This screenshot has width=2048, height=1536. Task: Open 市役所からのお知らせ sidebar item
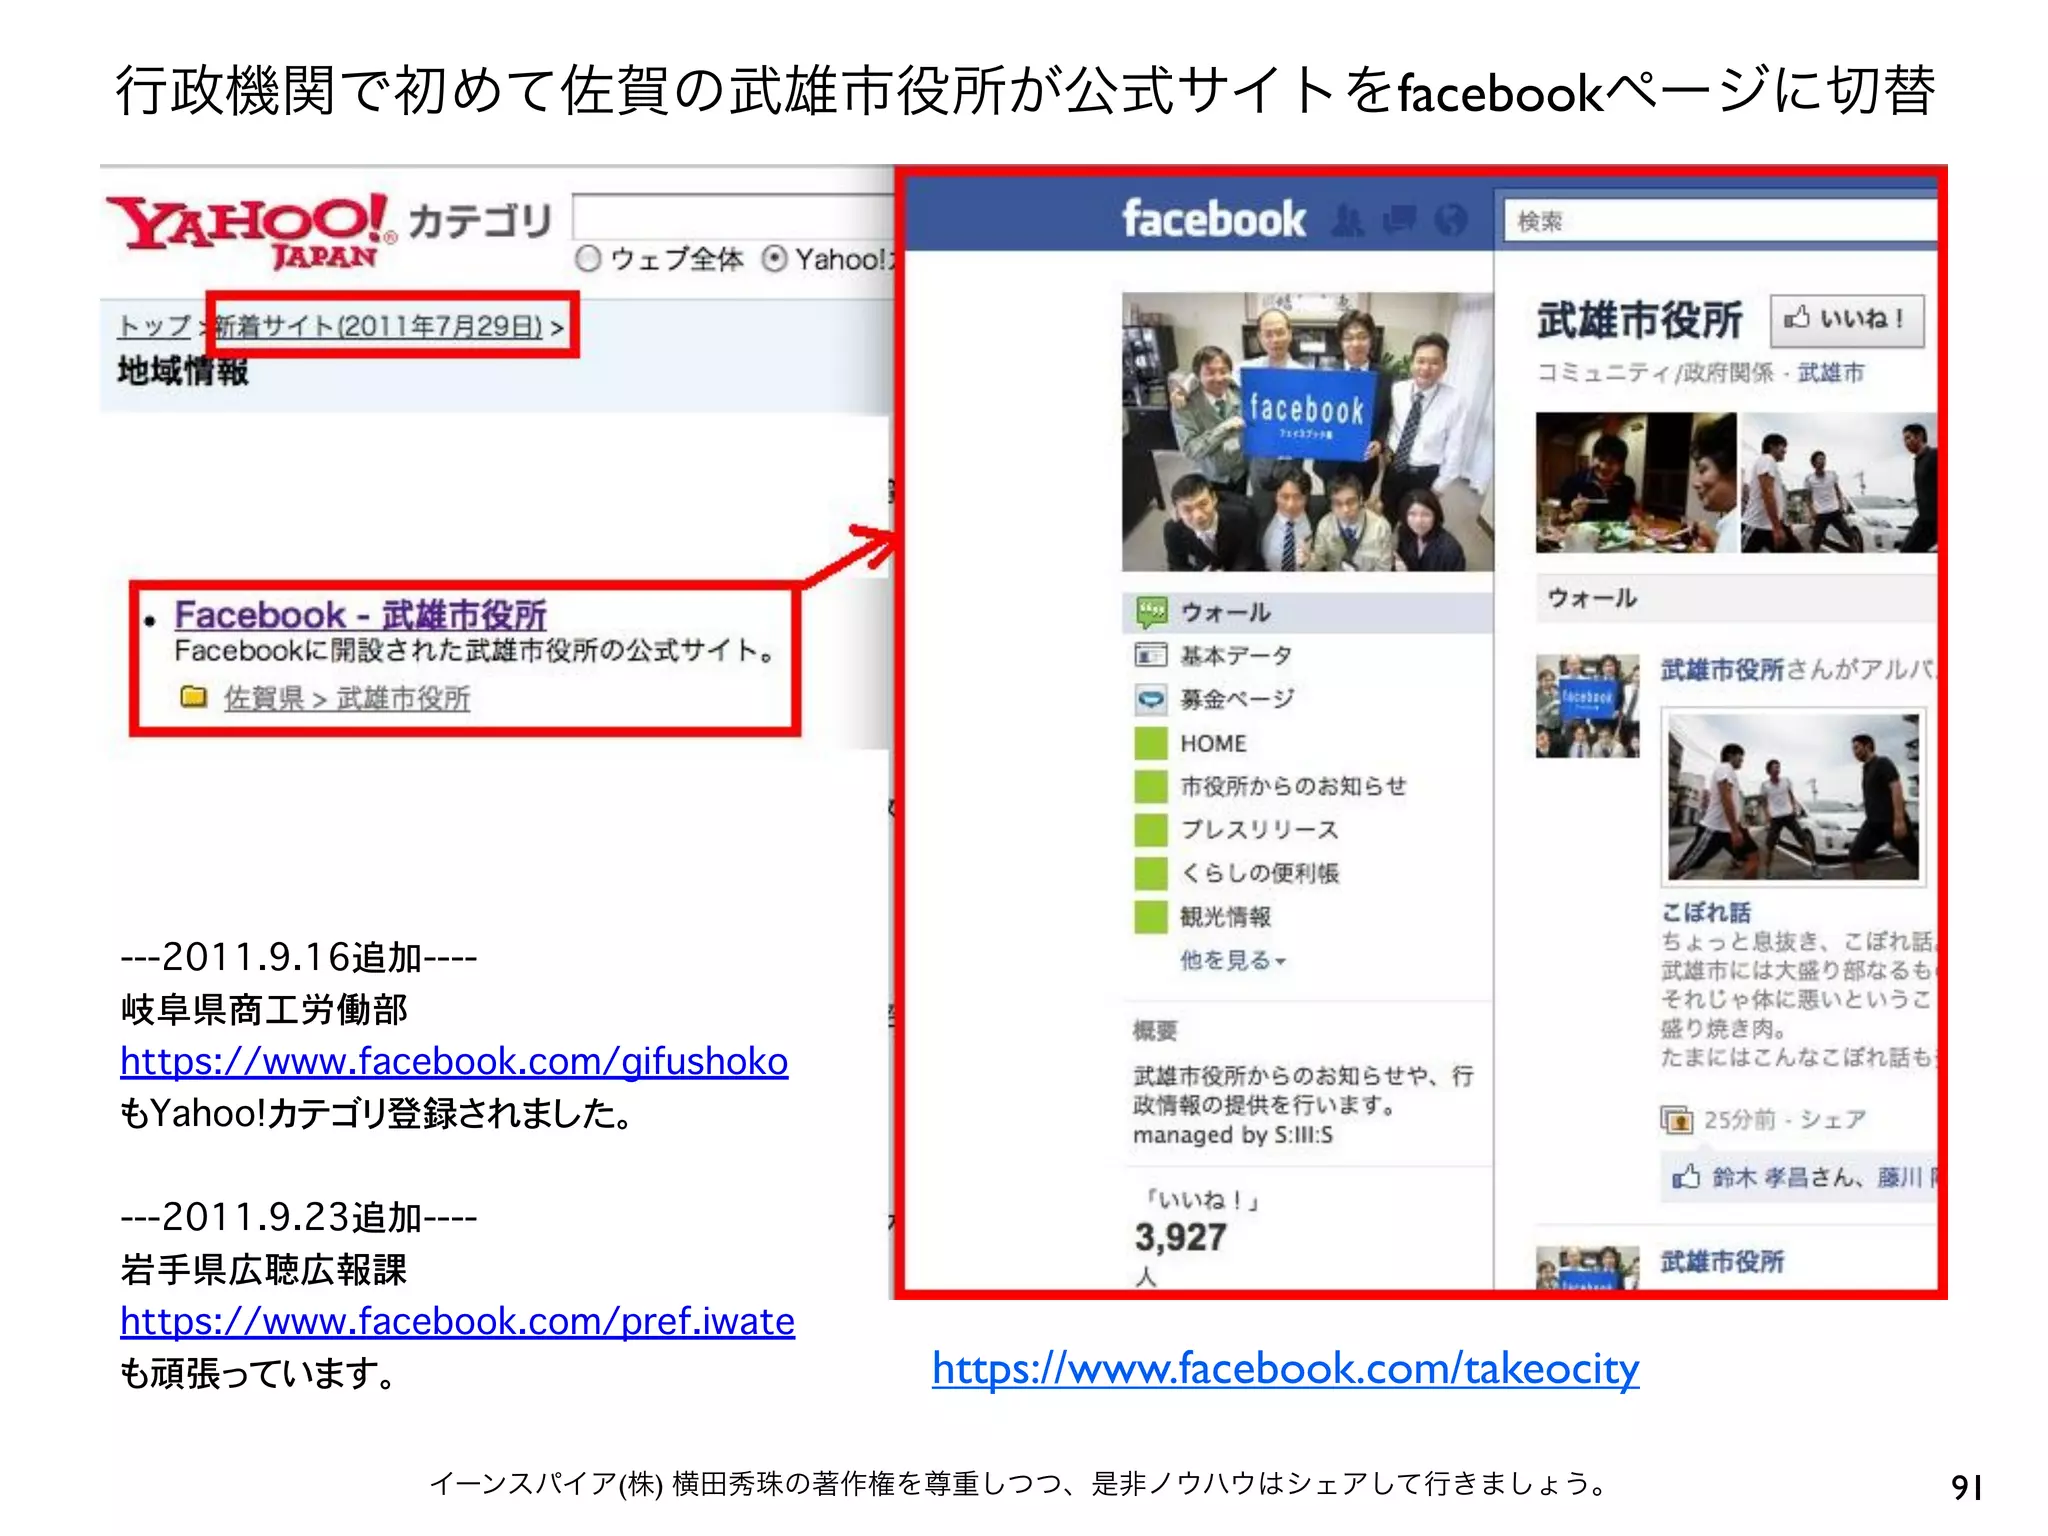pos(1293,786)
